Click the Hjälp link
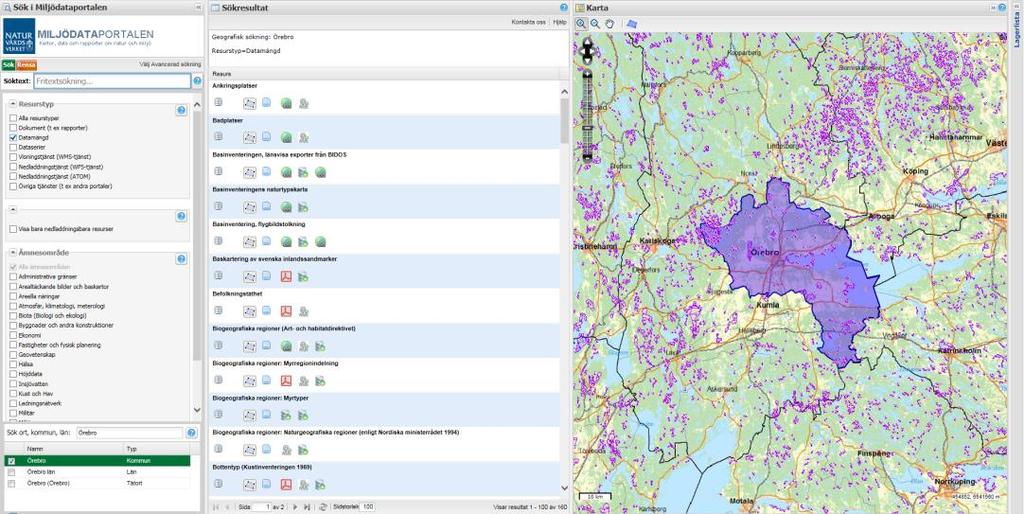The height and width of the screenshot is (514, 1024). [560, 22]
